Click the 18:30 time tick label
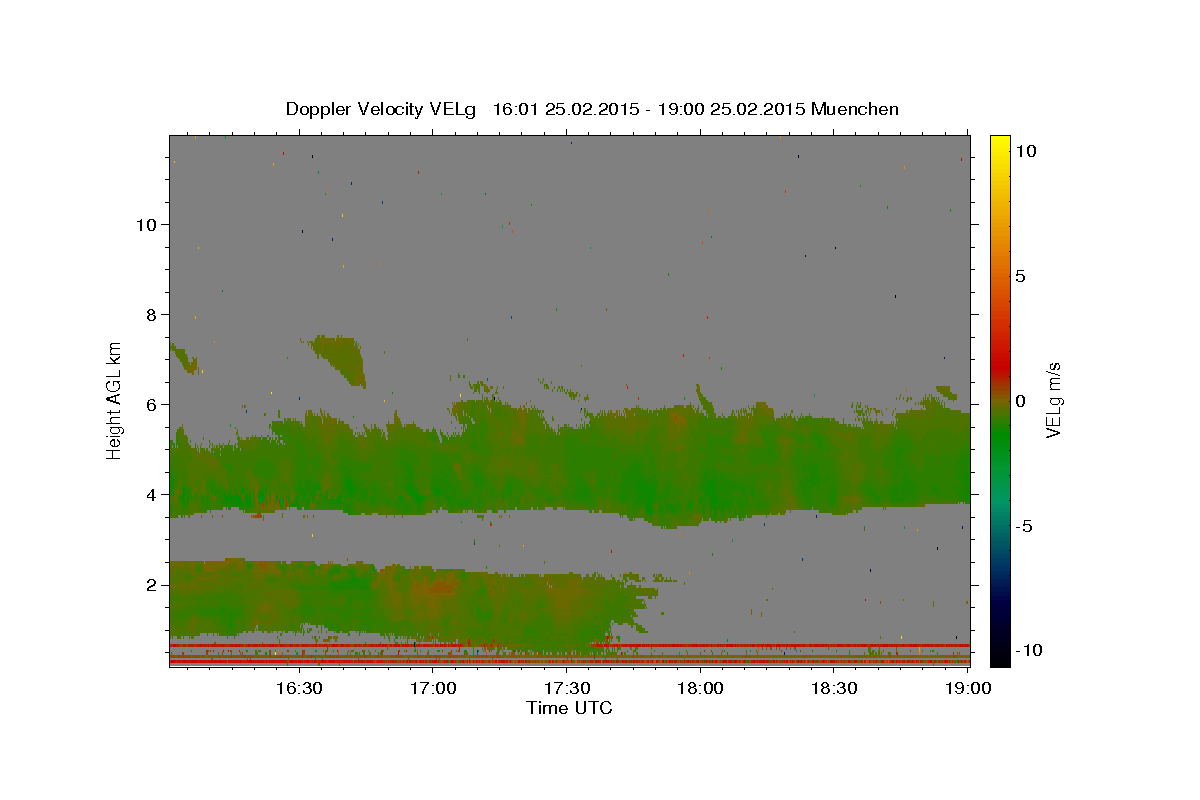Image resolution: width=1200 pixels, height=800 pixels. 834,688
